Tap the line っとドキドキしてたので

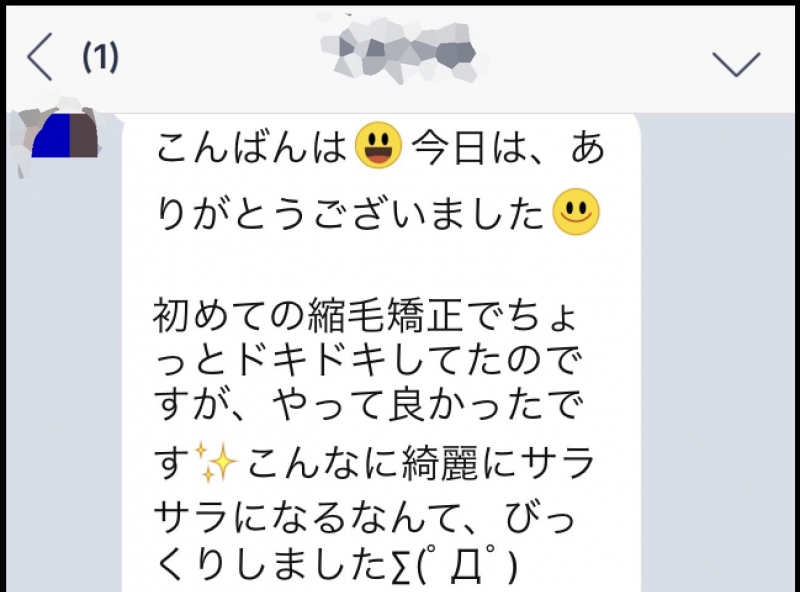click(x=368, y=360)
